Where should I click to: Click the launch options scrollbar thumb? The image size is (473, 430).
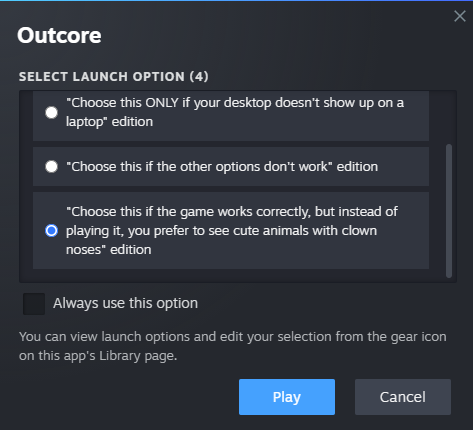point(449,211)
